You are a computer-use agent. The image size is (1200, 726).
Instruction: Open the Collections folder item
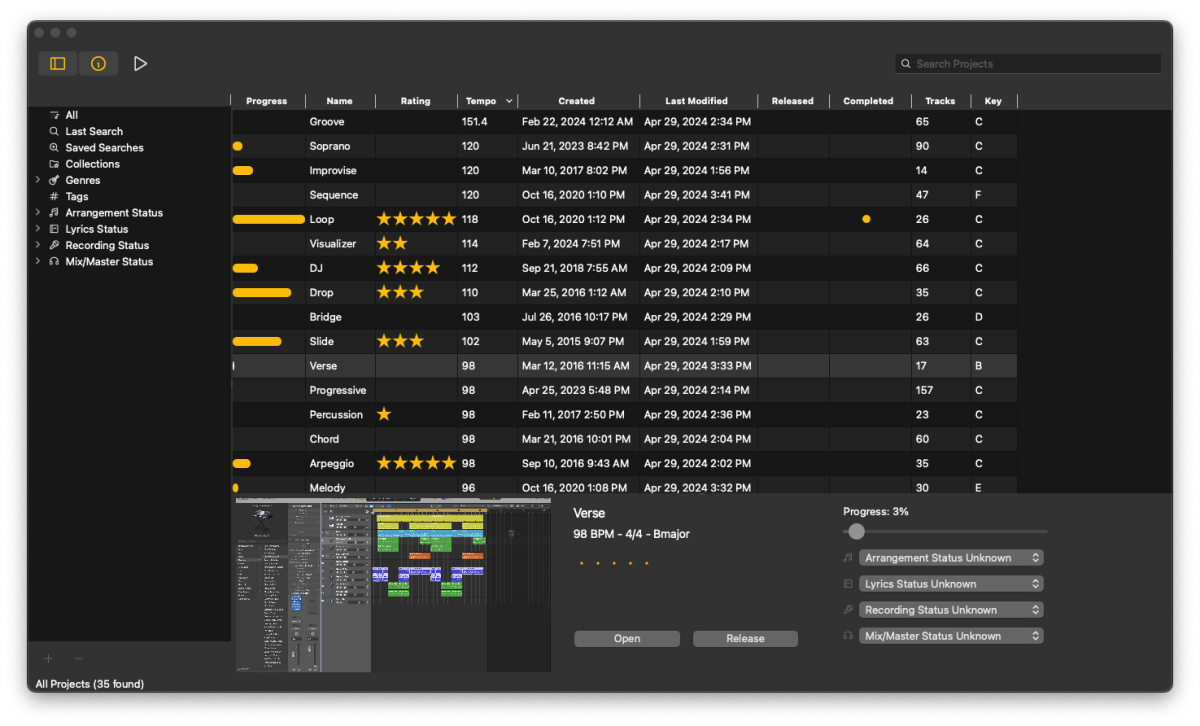coord(92,164)
